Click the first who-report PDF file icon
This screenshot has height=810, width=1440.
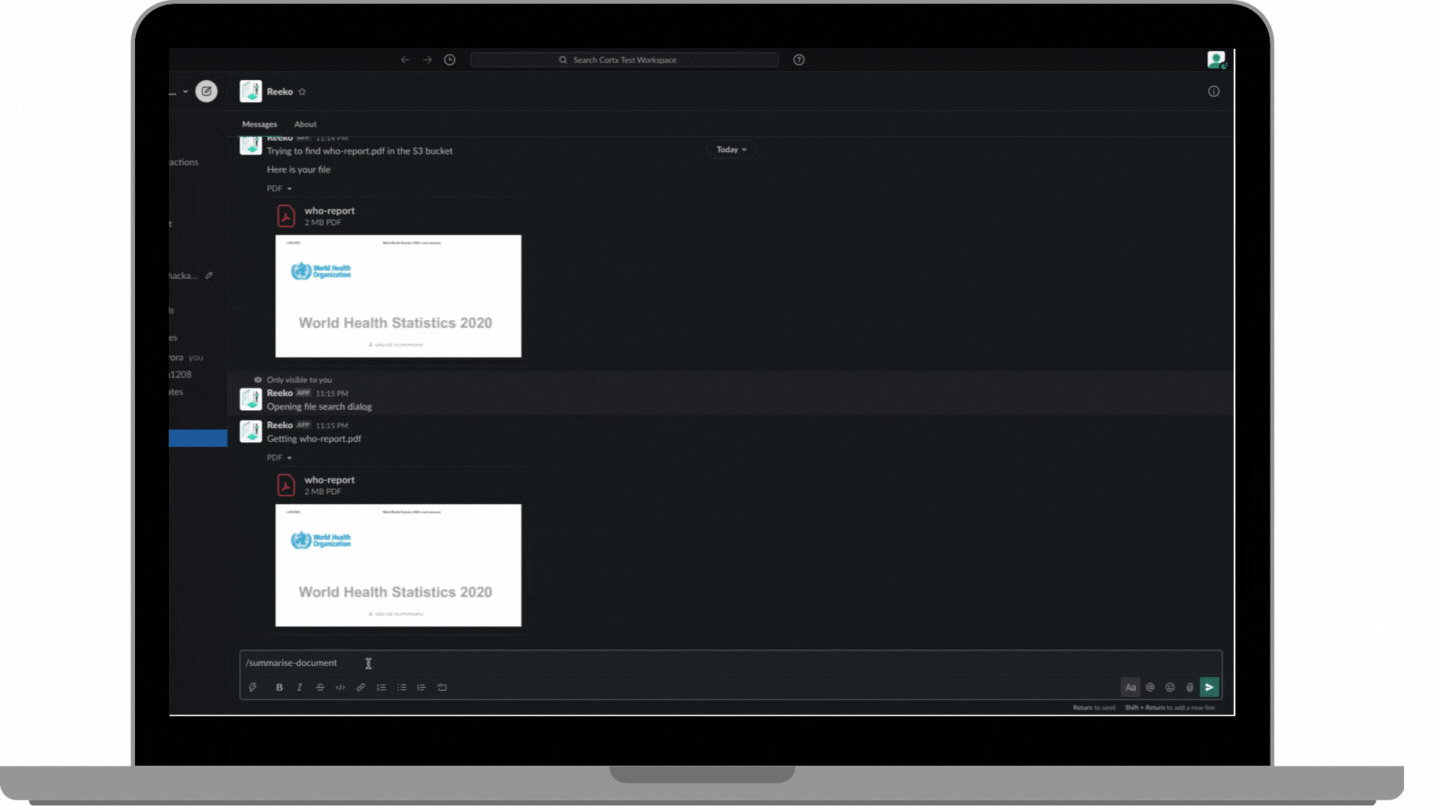pos(286,216)
